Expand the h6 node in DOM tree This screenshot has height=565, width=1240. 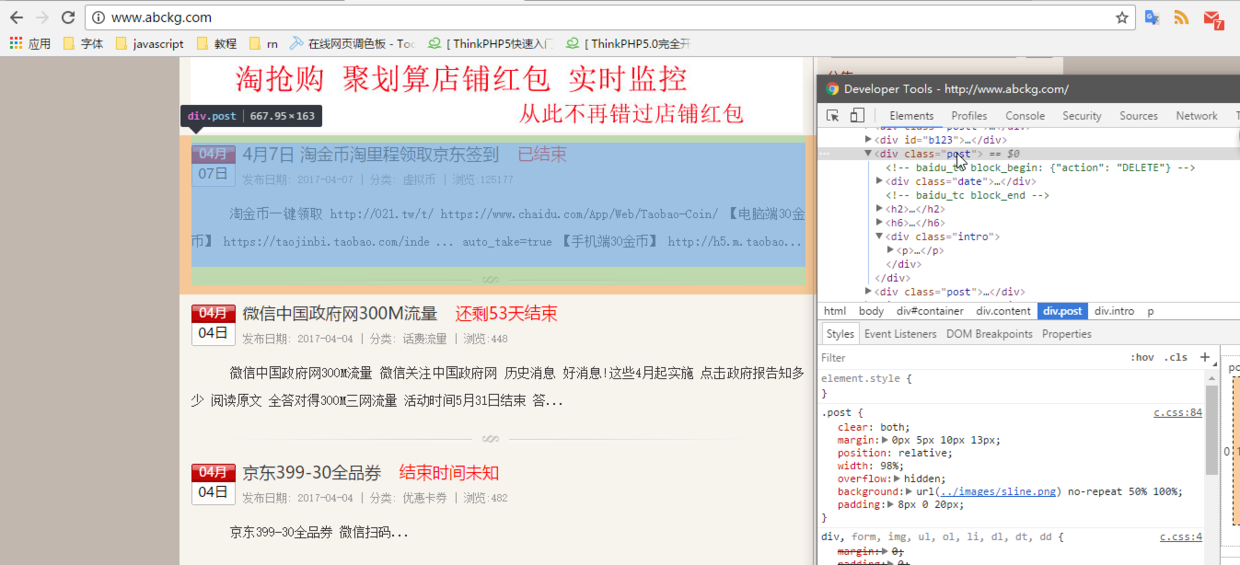(879, 223)
